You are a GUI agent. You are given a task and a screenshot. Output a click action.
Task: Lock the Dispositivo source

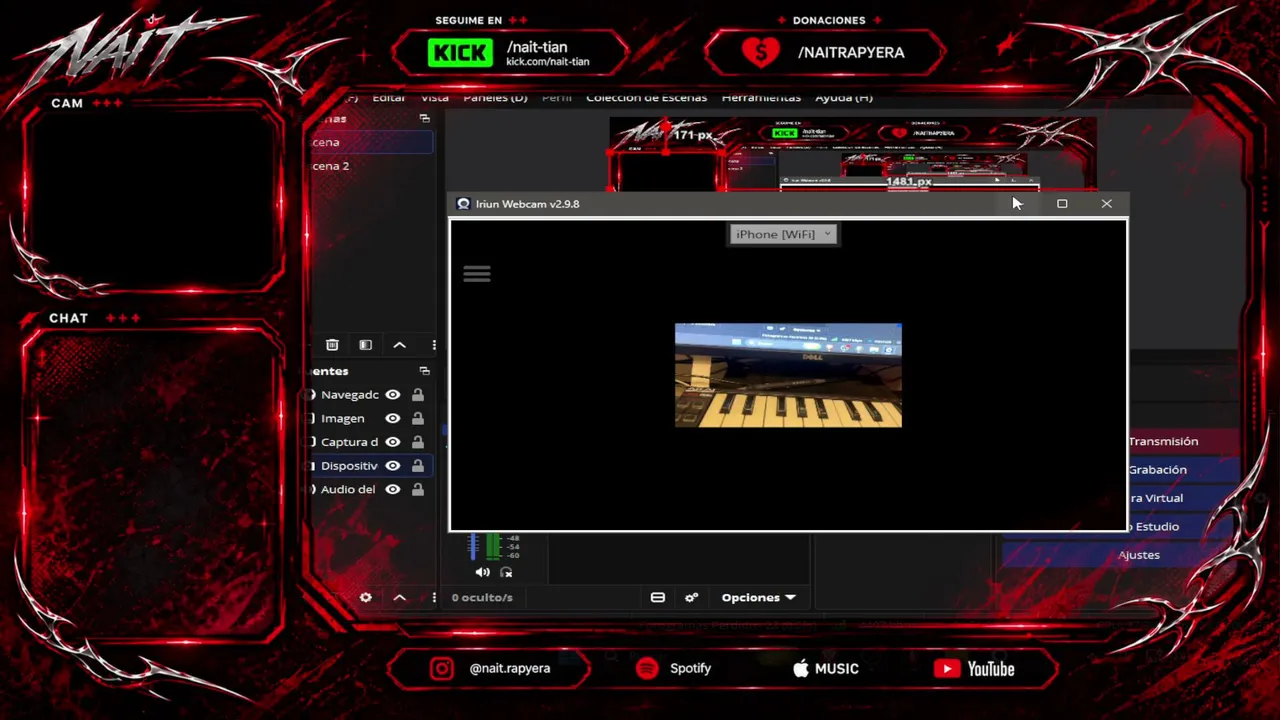click(x=418, y=466)
